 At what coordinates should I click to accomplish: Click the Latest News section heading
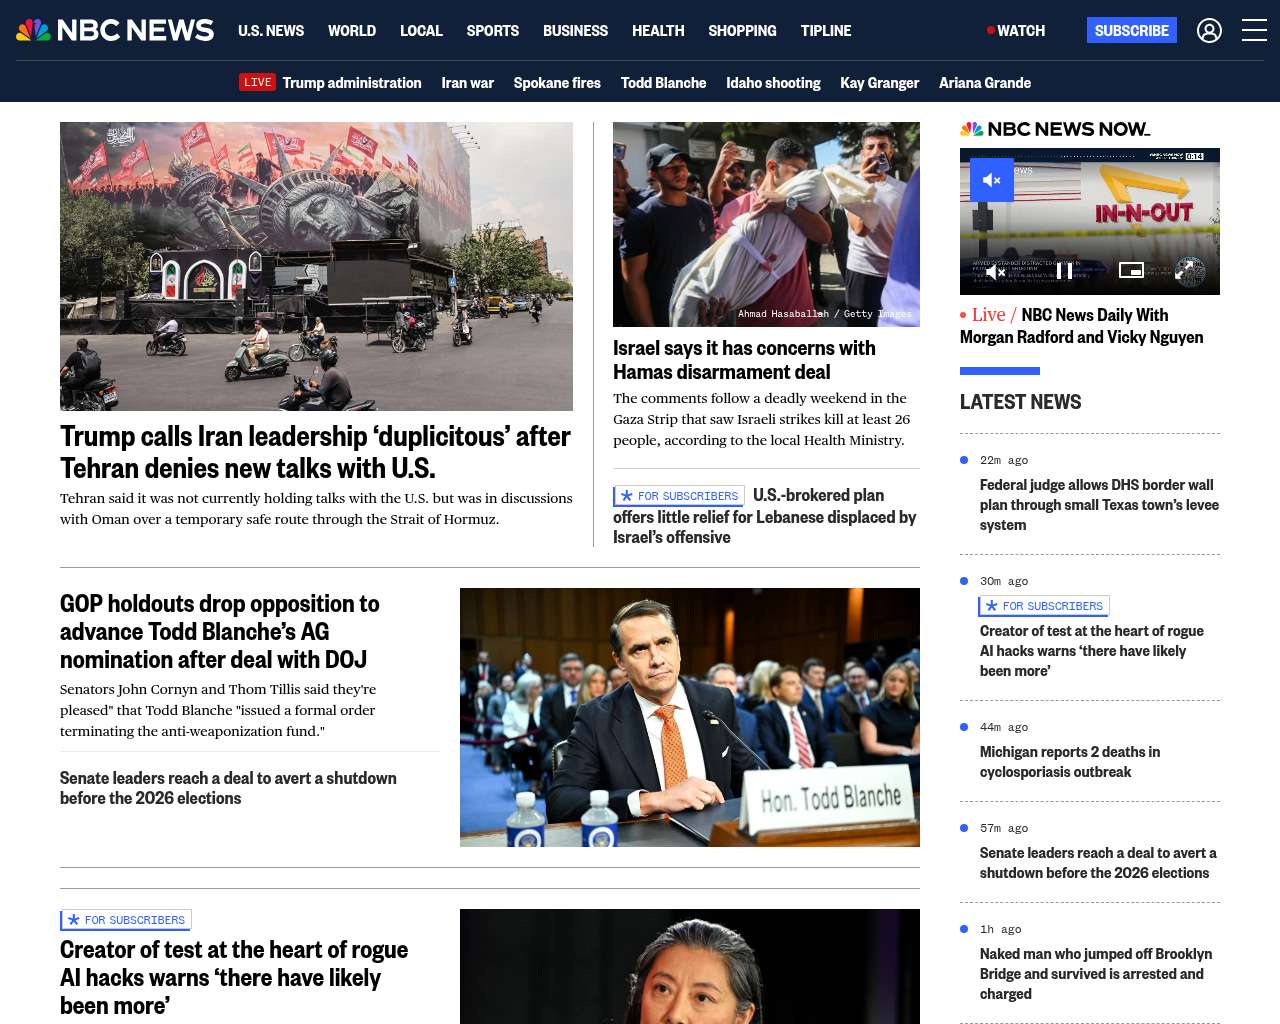[x=1021, y=402]
